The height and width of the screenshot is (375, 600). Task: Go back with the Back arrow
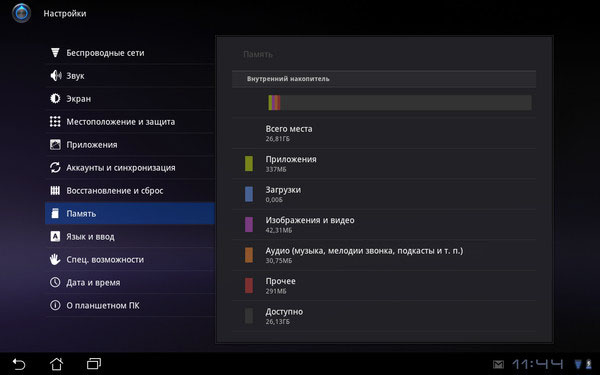[x=19, y=364]
